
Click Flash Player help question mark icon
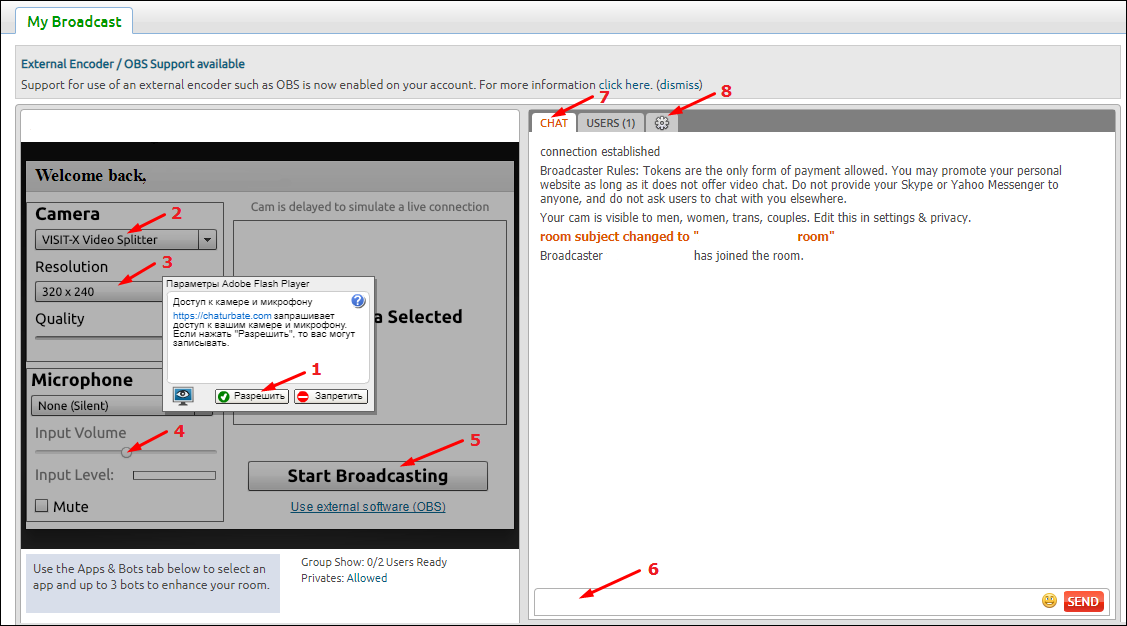(x=359, y=301)
